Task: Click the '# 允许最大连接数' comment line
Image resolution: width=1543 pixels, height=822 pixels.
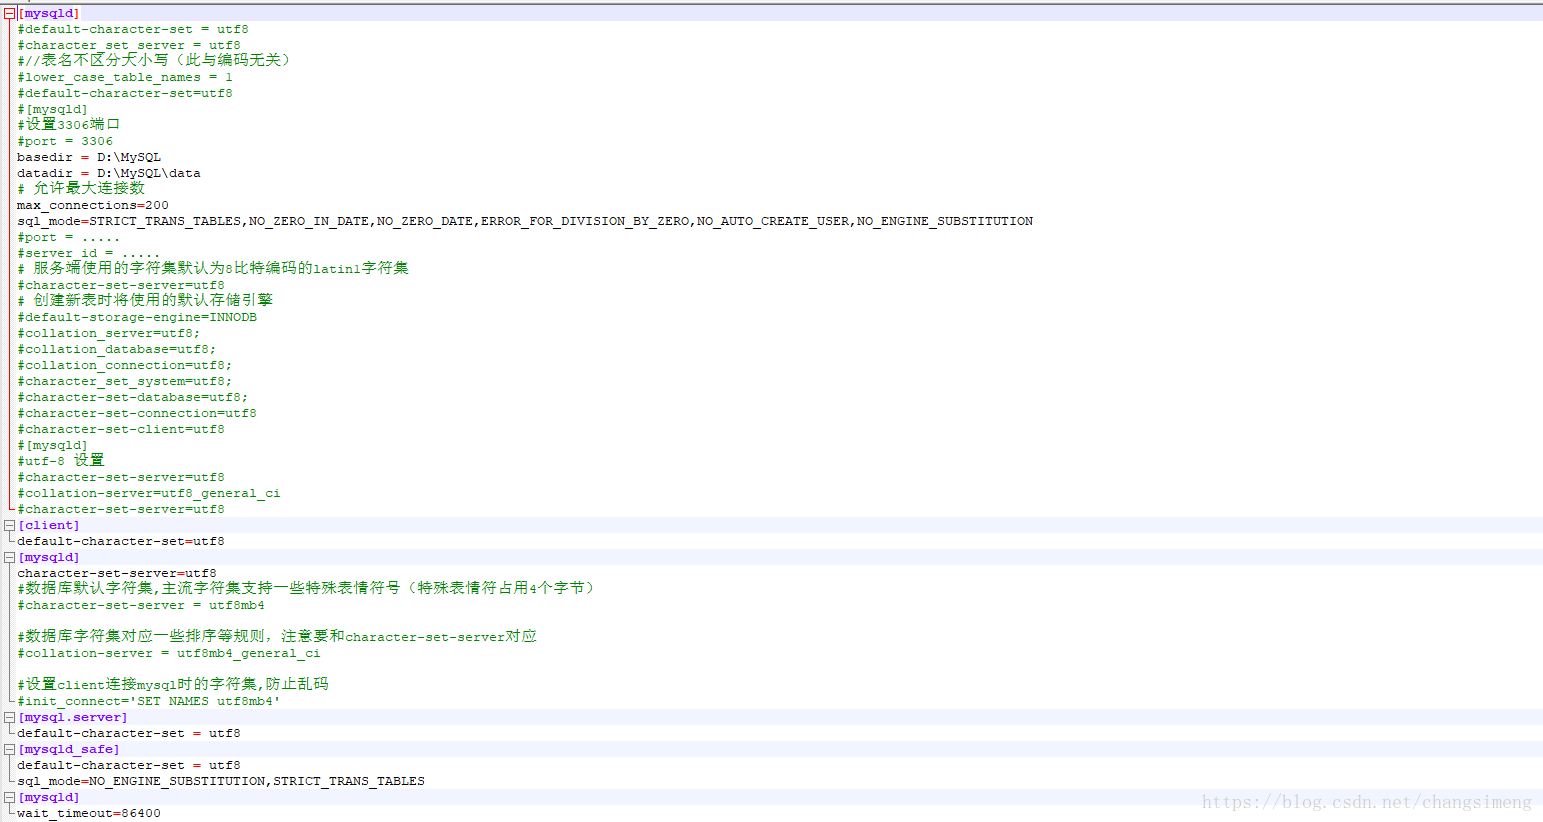Action: 81,188
